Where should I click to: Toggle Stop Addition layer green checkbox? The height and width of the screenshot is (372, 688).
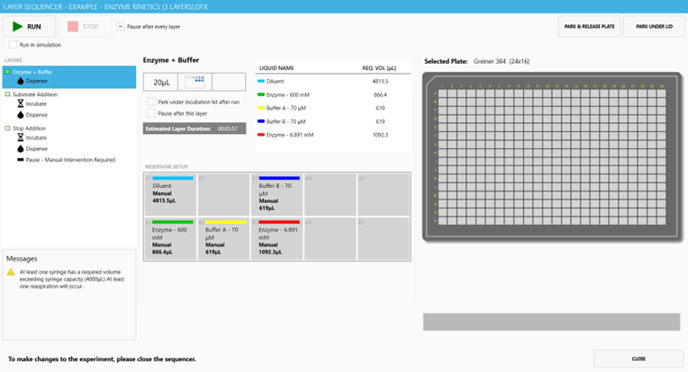pos(7,129)
